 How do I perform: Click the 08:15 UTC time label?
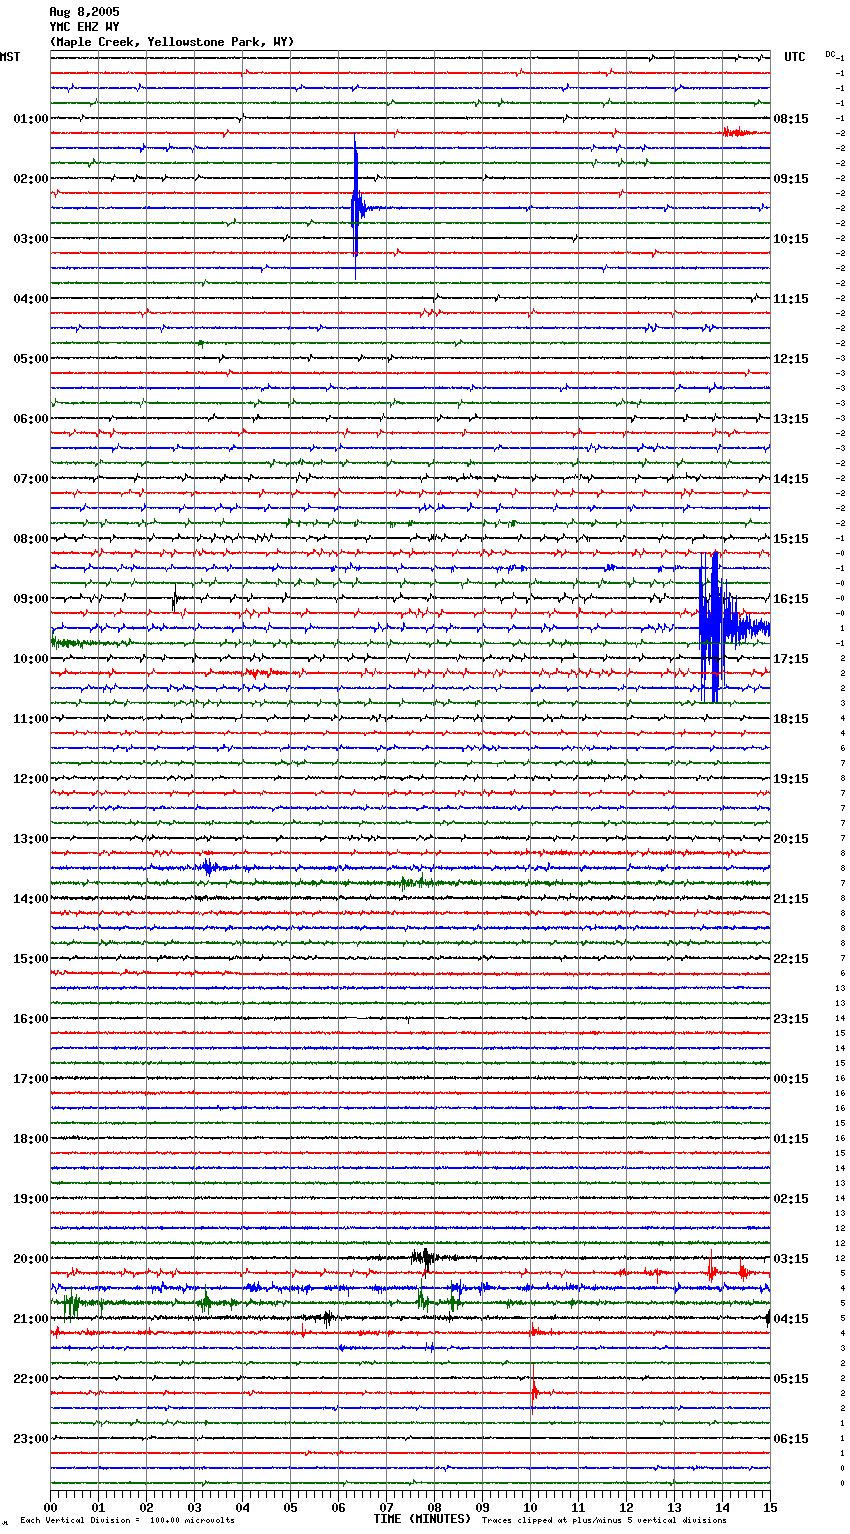pyautogui.click(x=791, y=119)
